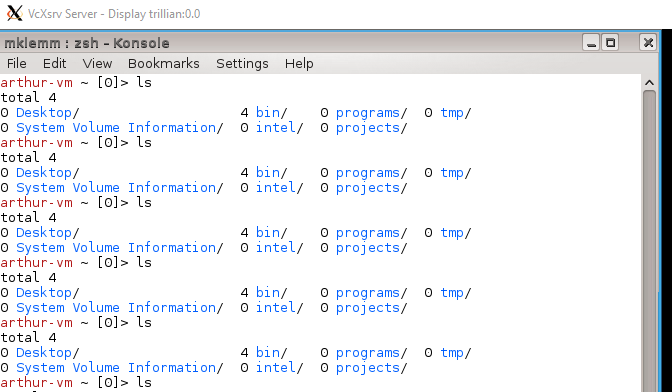The height and width of the screenshot is (392, 672).
Task: Click the VcXsrv X logo icon
Action: 14,13
